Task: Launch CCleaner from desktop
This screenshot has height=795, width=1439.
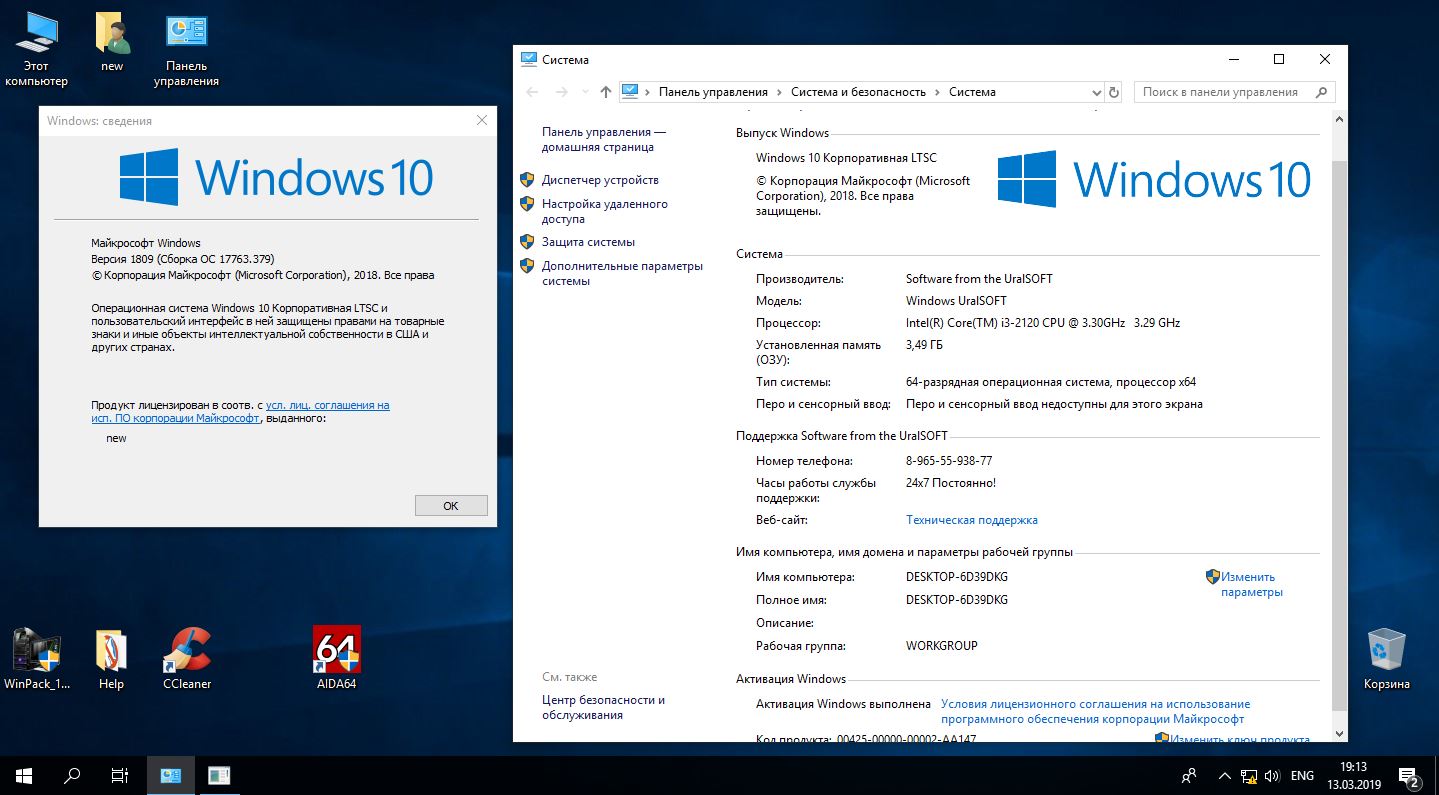Action: pos(187,659)
